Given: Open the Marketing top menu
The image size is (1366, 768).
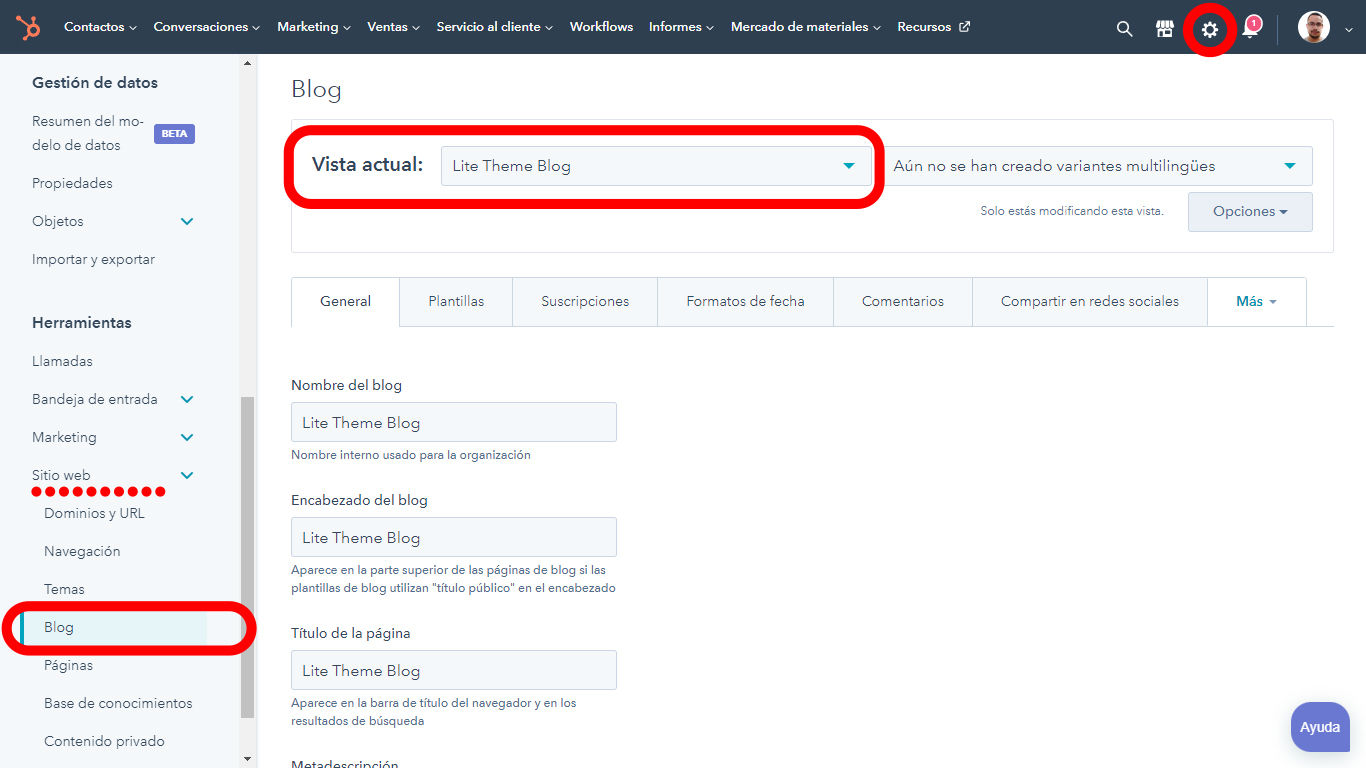Looking at the screenshot, I should 313,27.
